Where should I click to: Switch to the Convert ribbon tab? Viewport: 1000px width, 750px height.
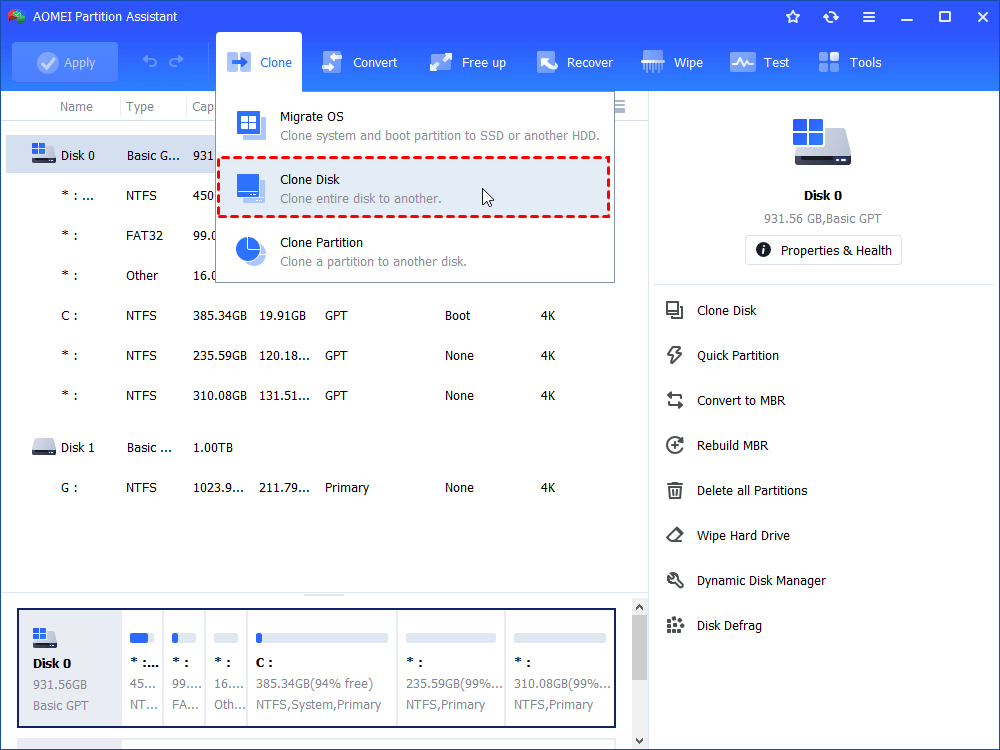[360, 62]
